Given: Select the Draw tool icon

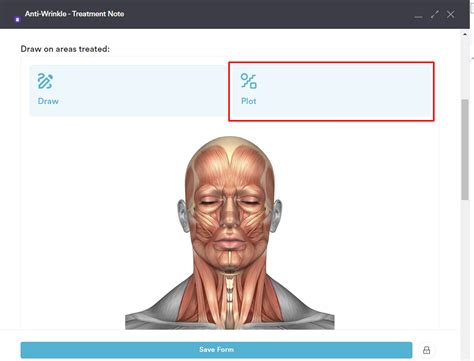Looking at the screenshot, I should click(x=45, y=81).
